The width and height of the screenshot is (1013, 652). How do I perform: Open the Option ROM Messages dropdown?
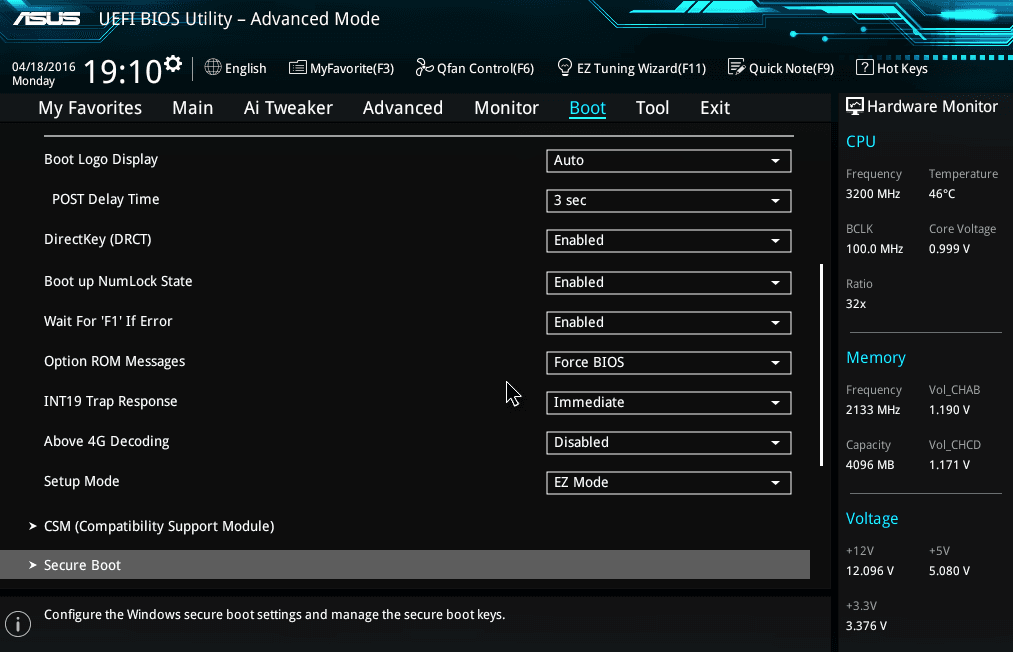point(669,363)
